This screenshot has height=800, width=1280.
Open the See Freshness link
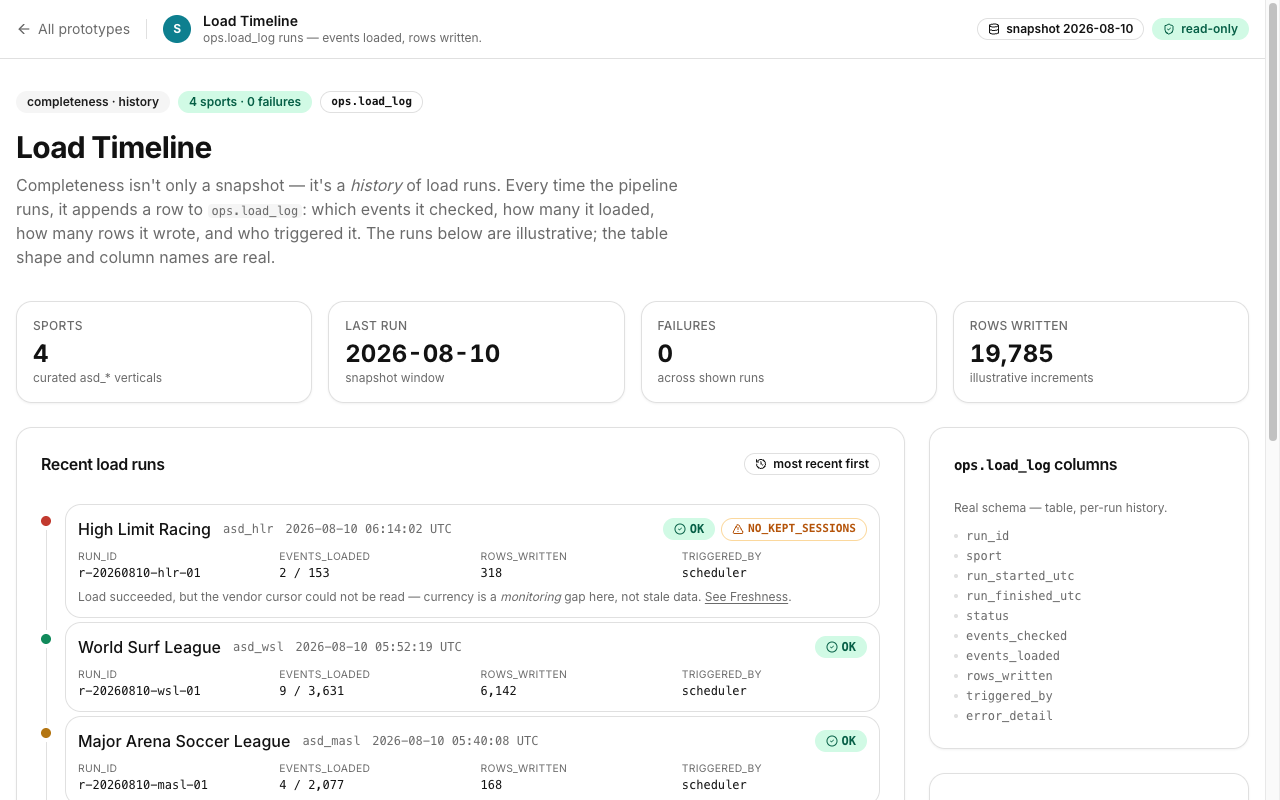pos(746,597)
